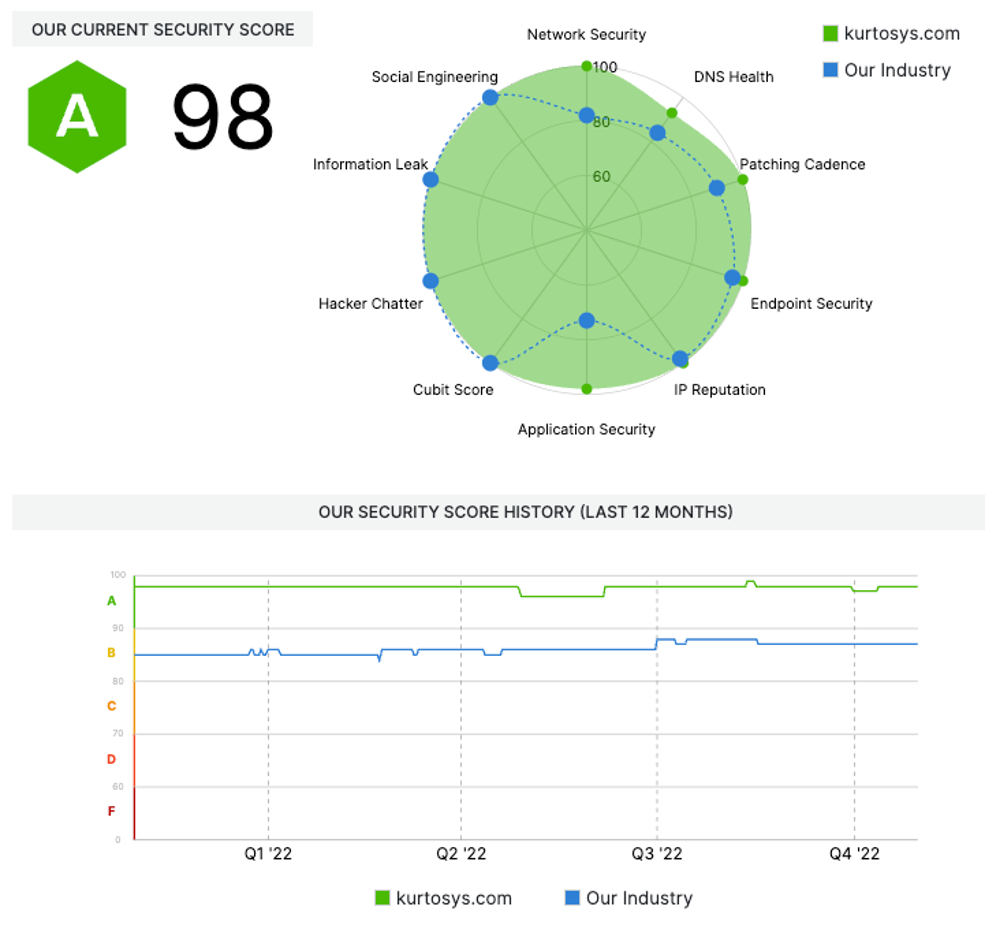Screen dimensions: 986x926
Task: Click the Network Security radar axis label
Action: (x=586, y=34)
